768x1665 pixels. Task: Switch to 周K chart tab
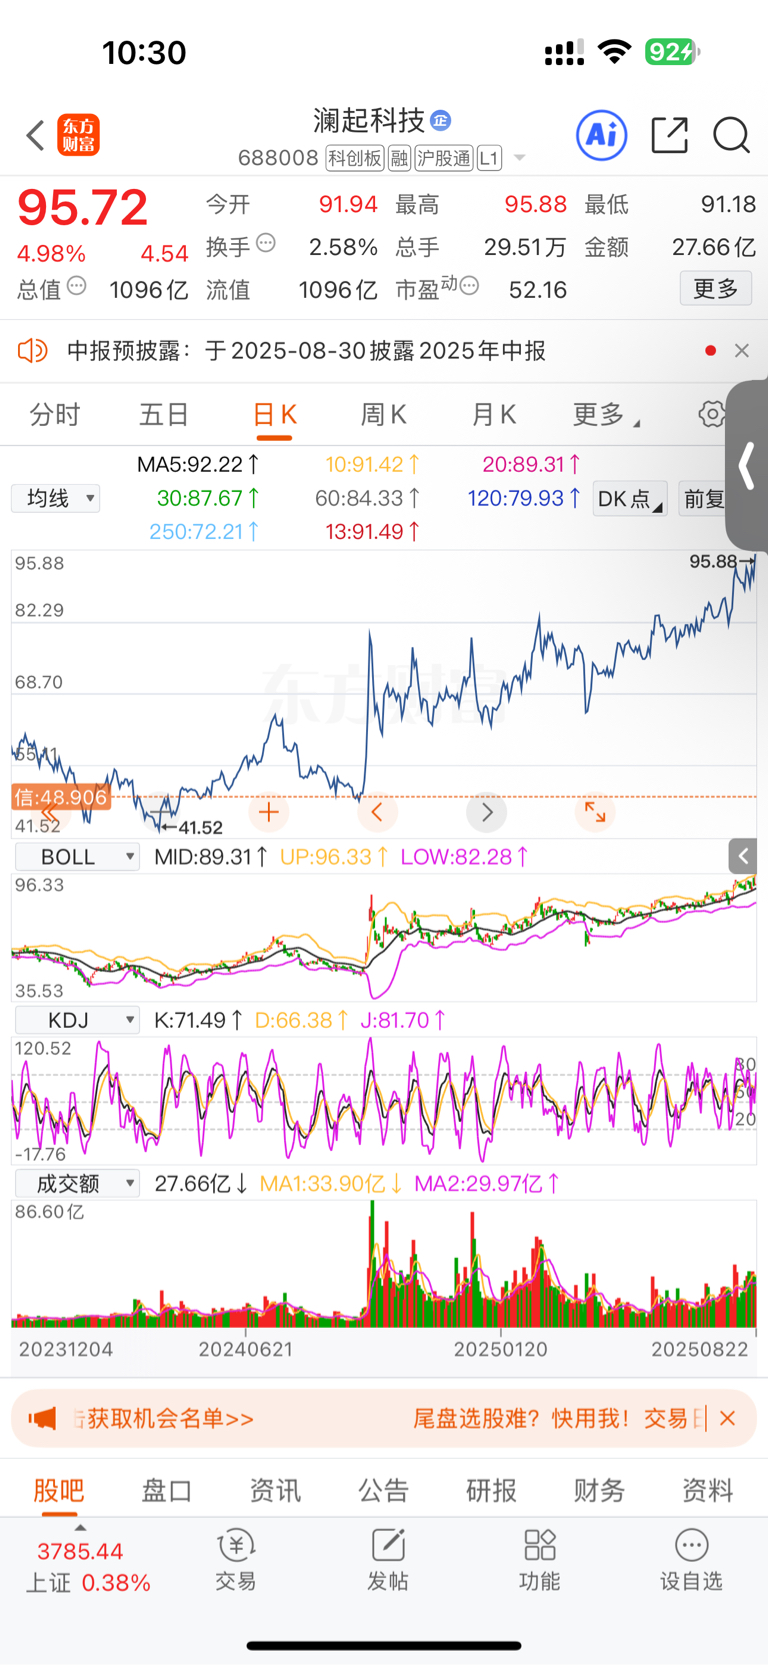(x=384, y=414)
